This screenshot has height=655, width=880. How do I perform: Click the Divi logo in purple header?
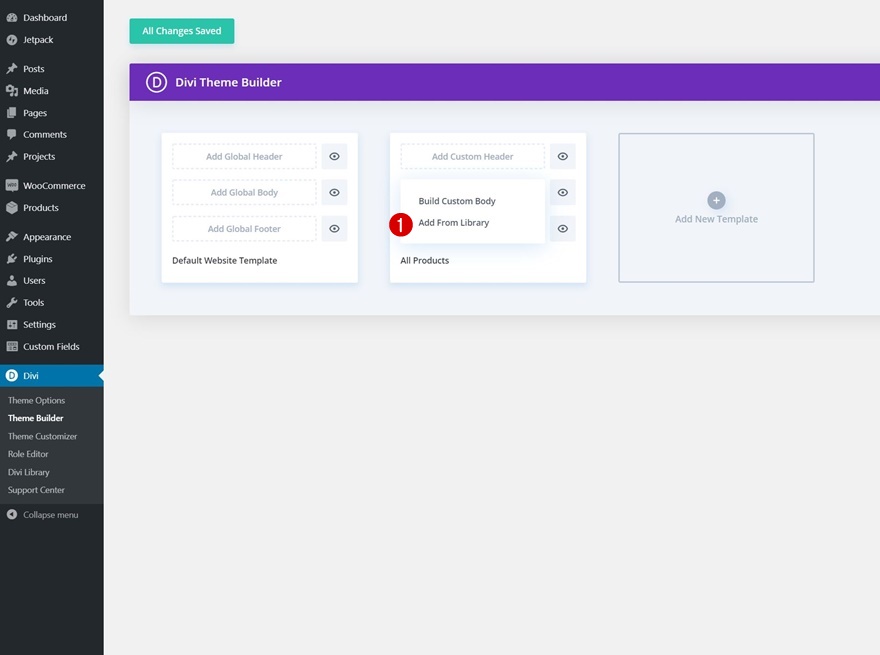[x=157, y=82]
